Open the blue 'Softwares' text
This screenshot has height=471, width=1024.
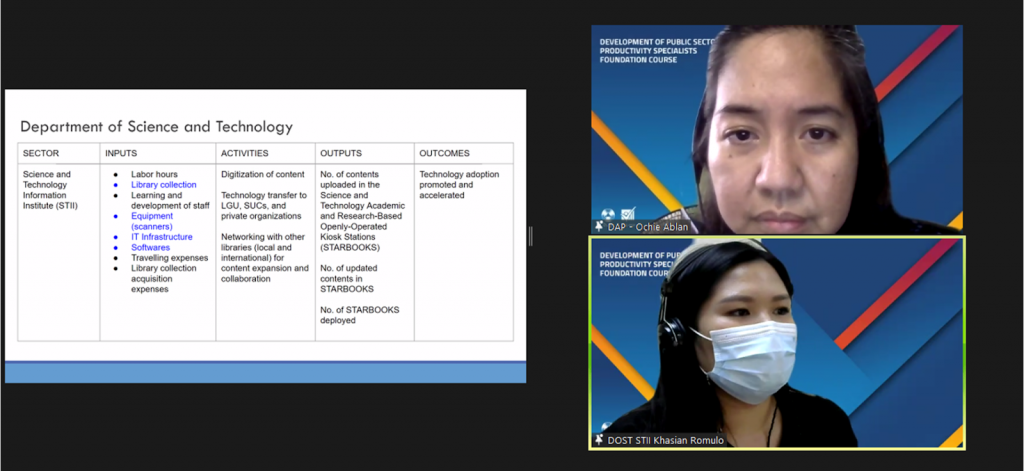tap(150, 248)
